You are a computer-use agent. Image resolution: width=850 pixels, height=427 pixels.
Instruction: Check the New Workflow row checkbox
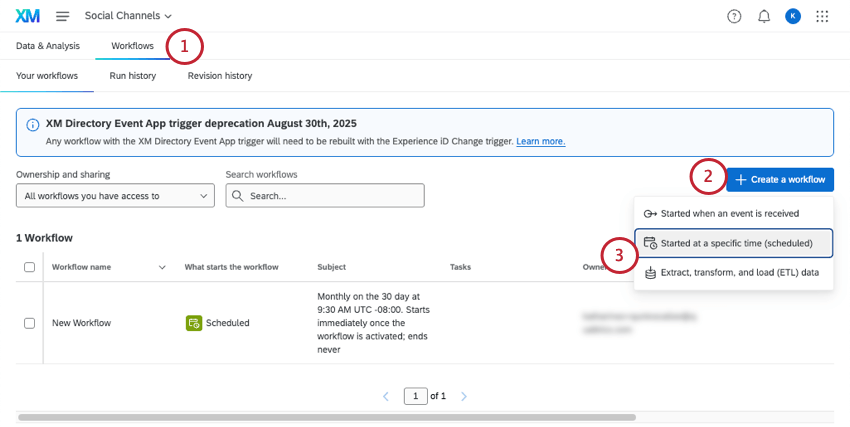tap(29, 323)
